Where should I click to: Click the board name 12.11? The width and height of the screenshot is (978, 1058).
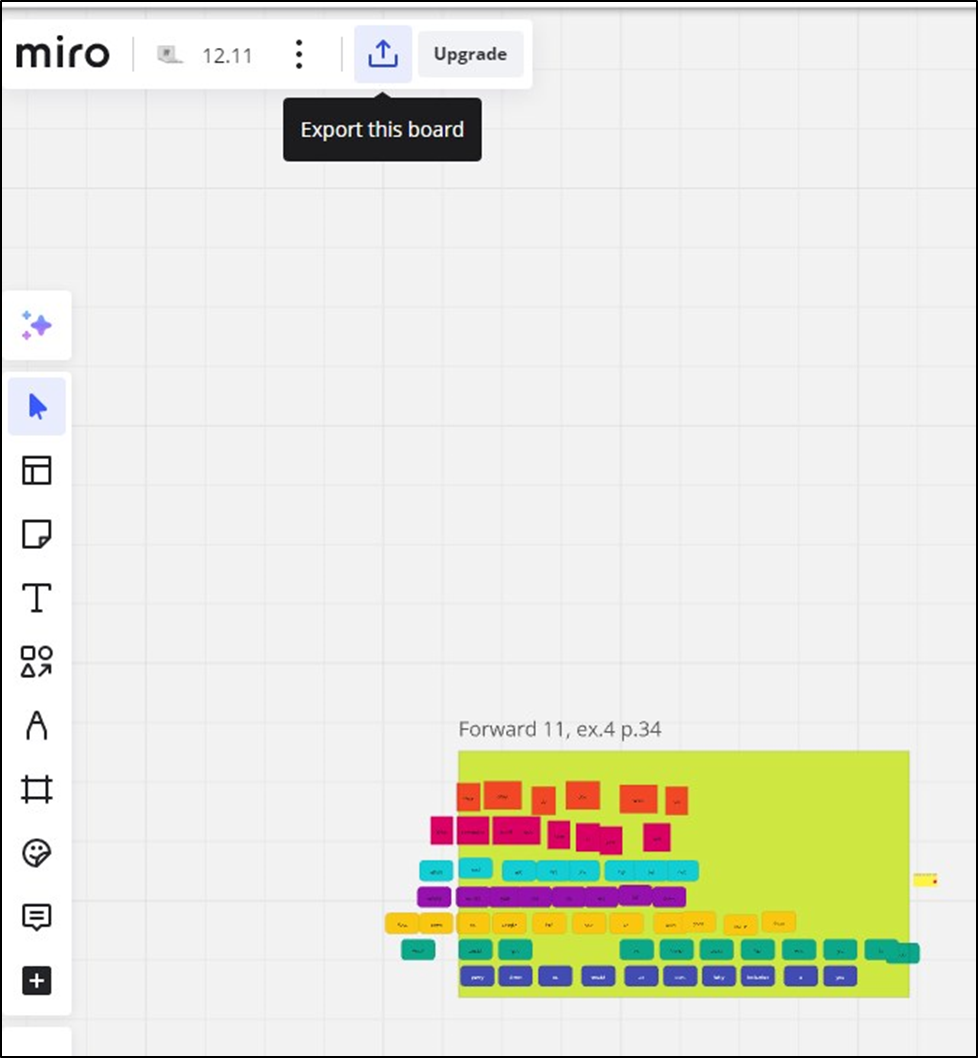point(227,55)
